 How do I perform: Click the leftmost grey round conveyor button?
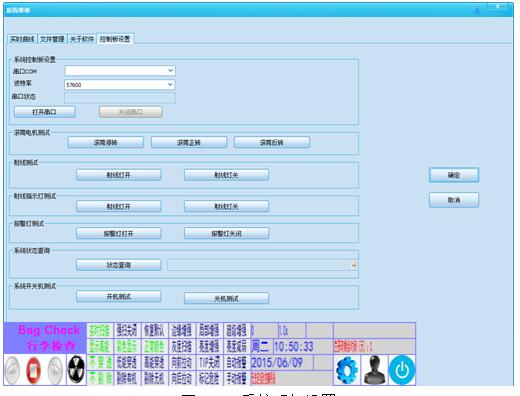(x=12, y=370)
